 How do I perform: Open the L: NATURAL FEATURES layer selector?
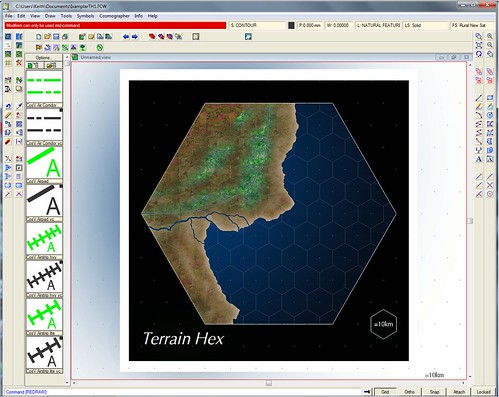point(378,25)
